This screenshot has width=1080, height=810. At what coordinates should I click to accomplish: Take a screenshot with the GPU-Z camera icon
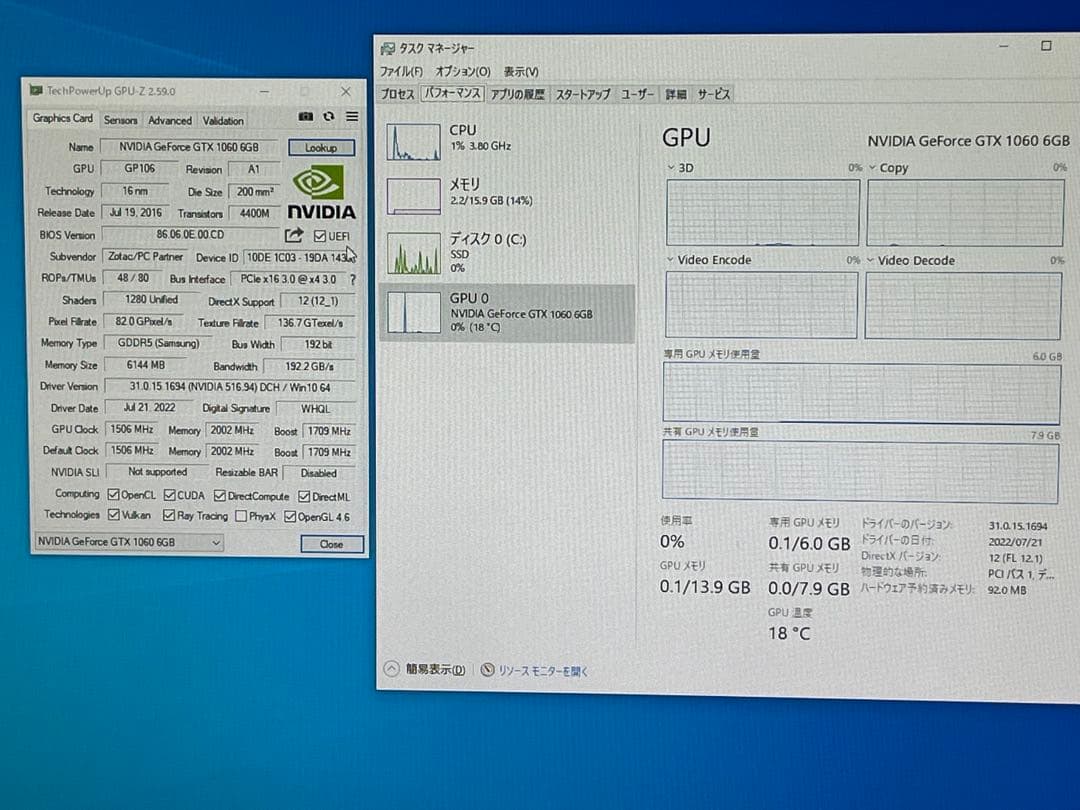pyautogui.click(x=305, y=116)
